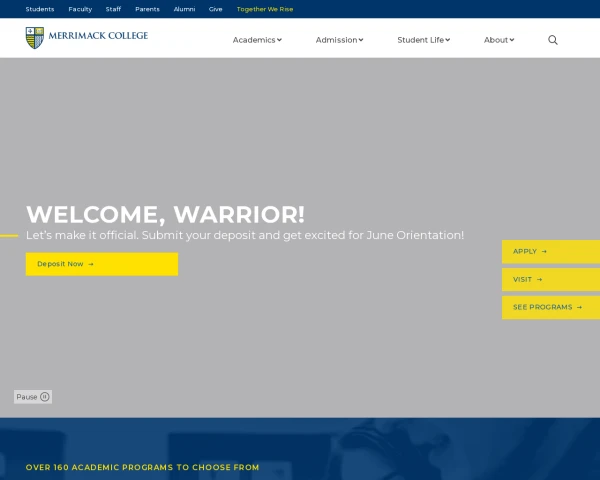This screenshot has width=600, height=480.
Task: Click the Deposit Now button
Action: click(x=102, y=264)
